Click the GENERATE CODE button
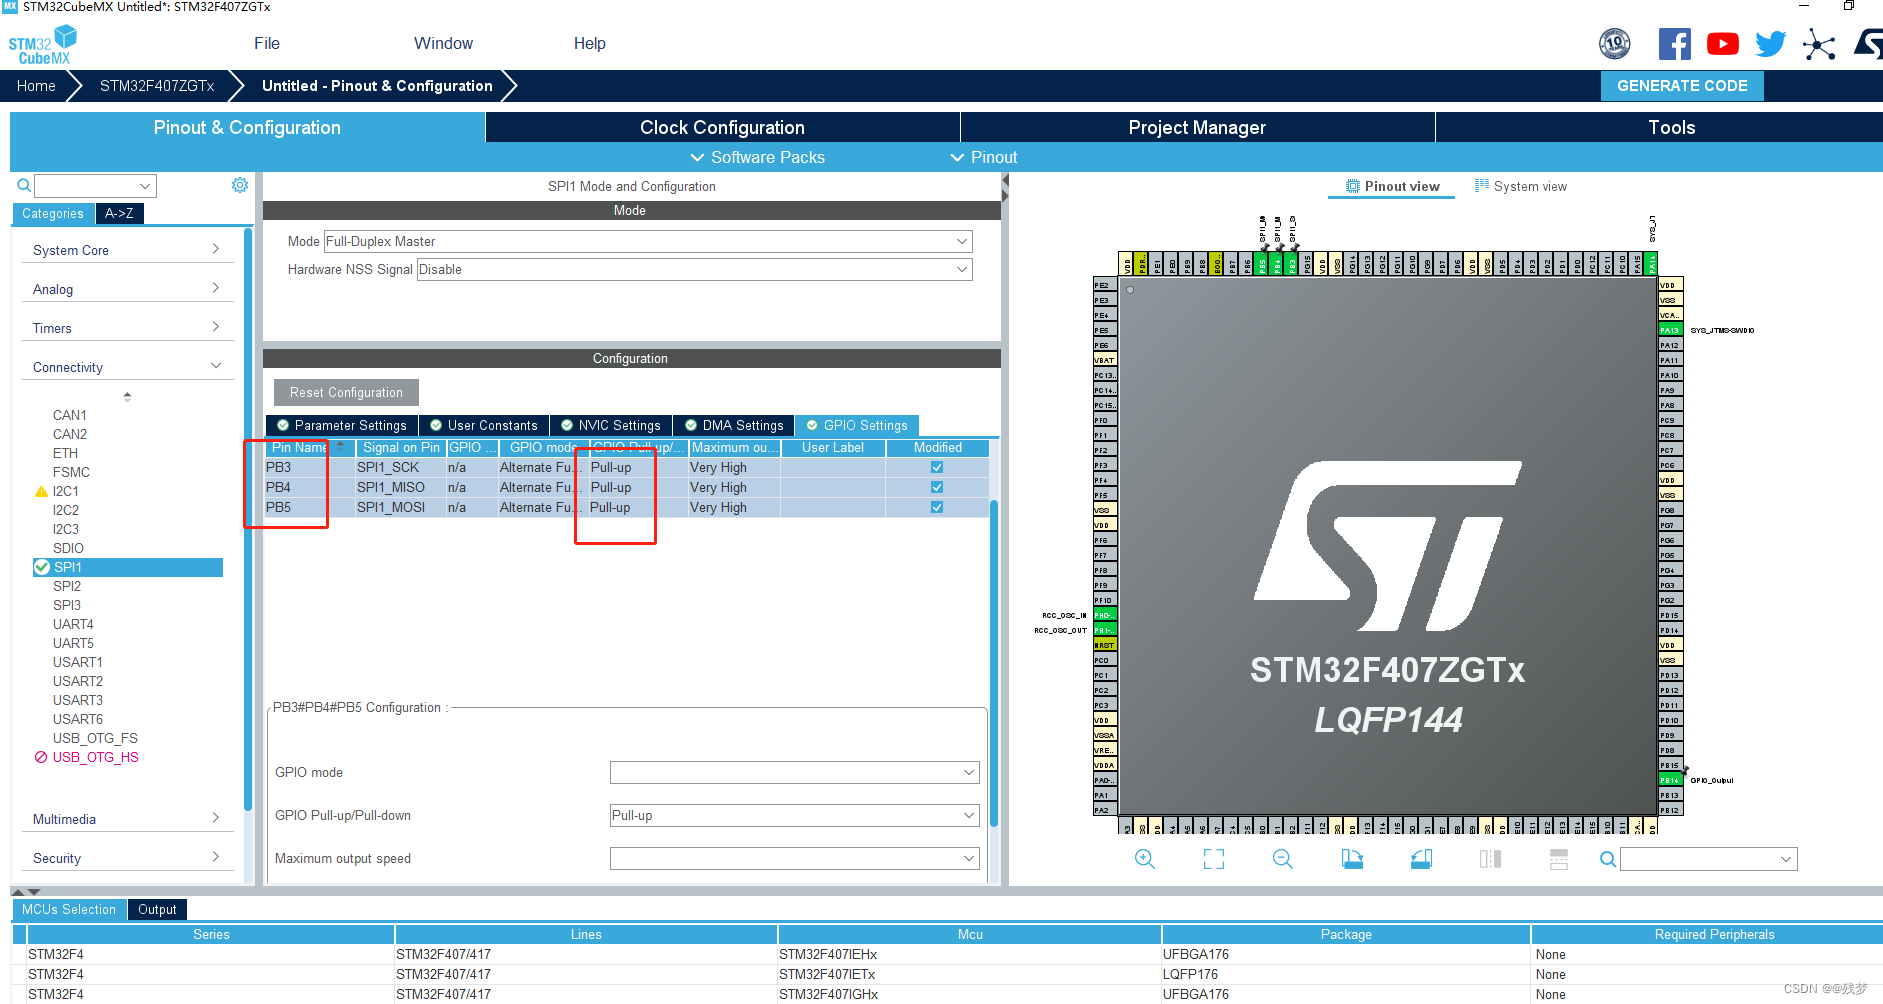 coord(1682,86)
